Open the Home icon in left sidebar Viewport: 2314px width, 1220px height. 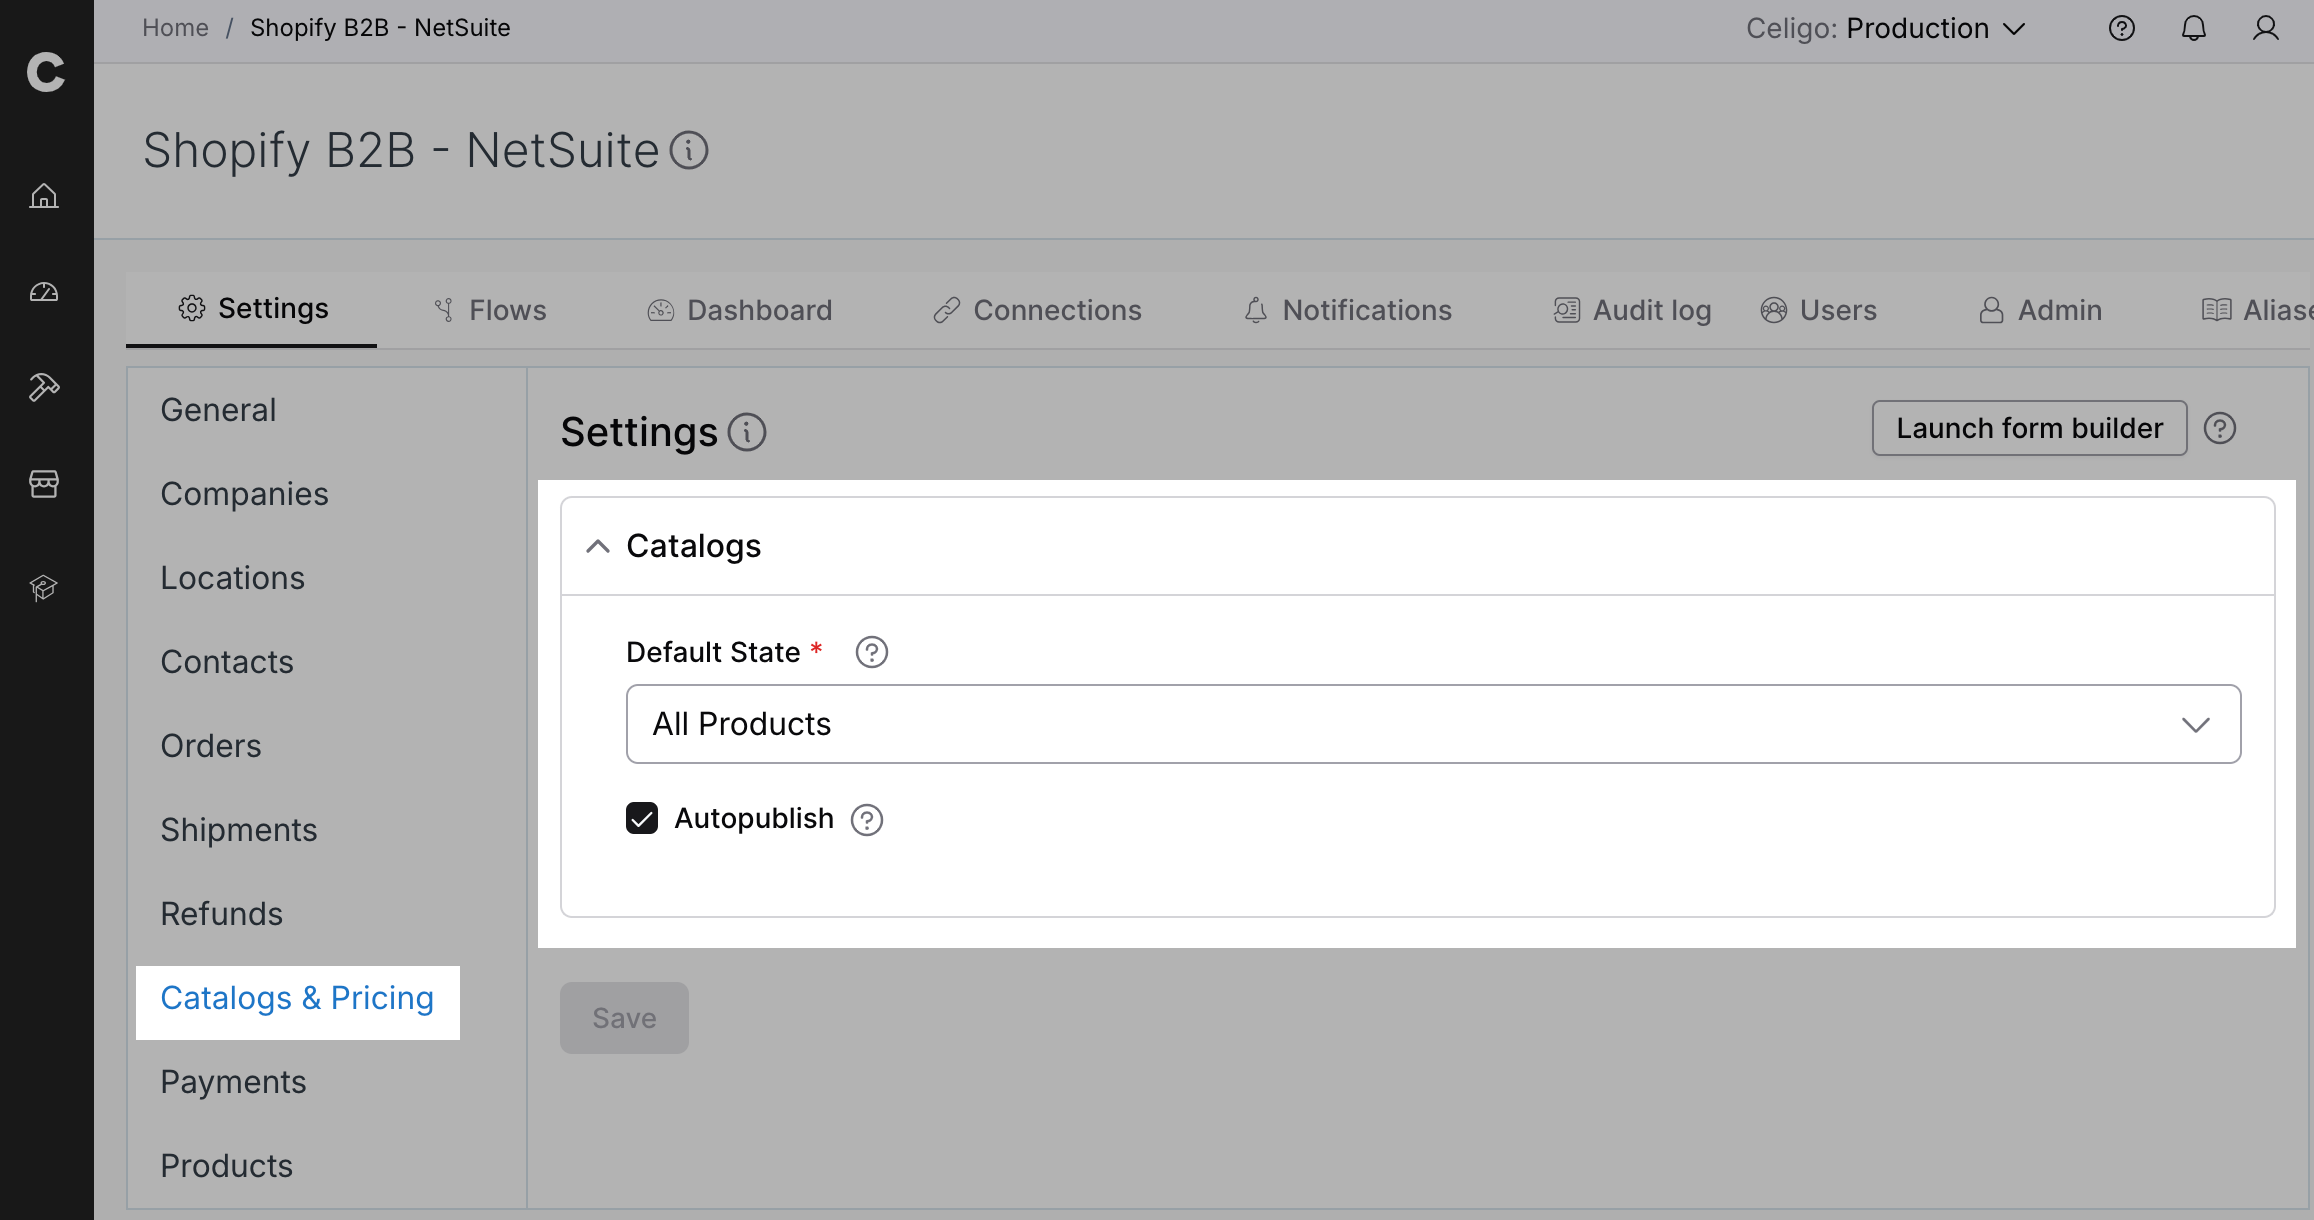[x=44, y=196]
